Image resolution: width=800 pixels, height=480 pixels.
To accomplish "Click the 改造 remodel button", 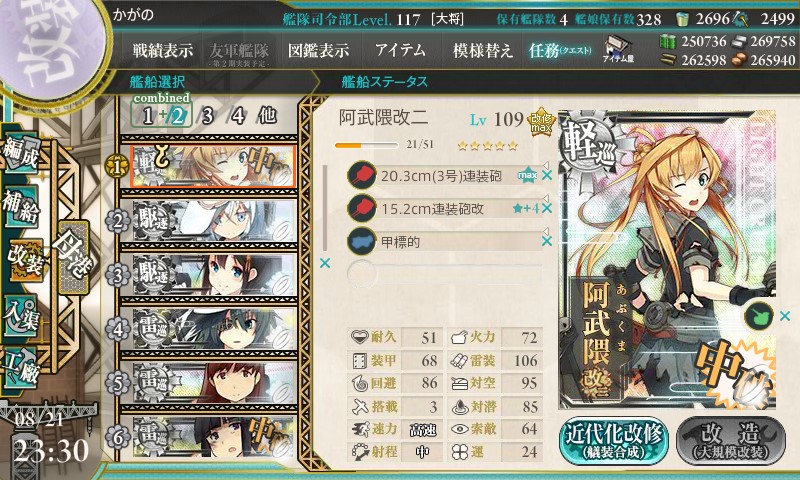I will [x=731, y=440].
